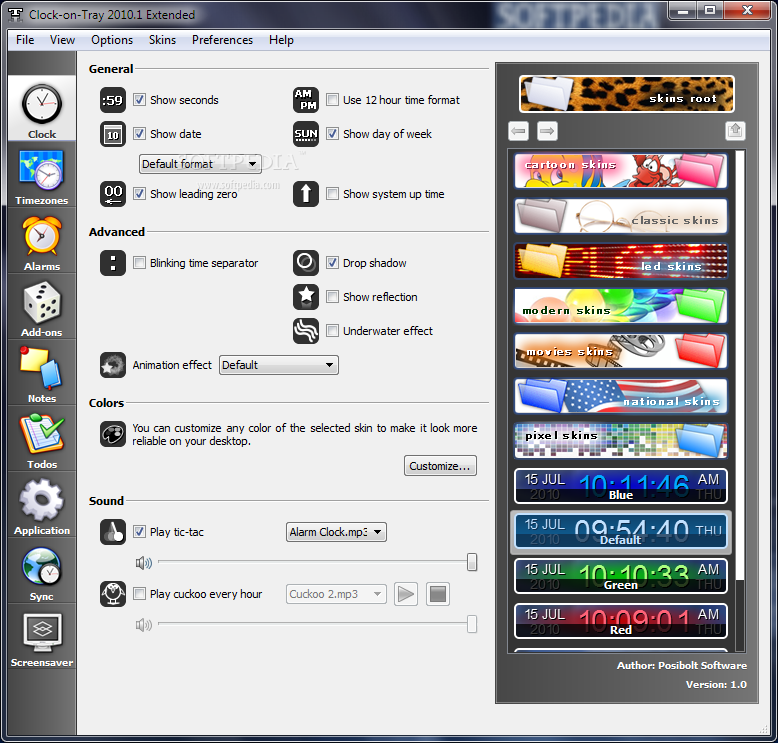The height and width of the screenshot is (743, 778).
Task: Toggle Show leading zero
Action: (x=139, y=194)
